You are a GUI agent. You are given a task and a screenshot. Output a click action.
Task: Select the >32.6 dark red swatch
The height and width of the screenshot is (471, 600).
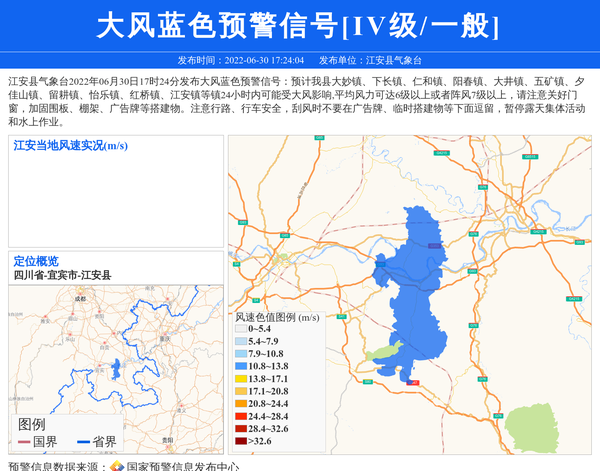[241, 441]
